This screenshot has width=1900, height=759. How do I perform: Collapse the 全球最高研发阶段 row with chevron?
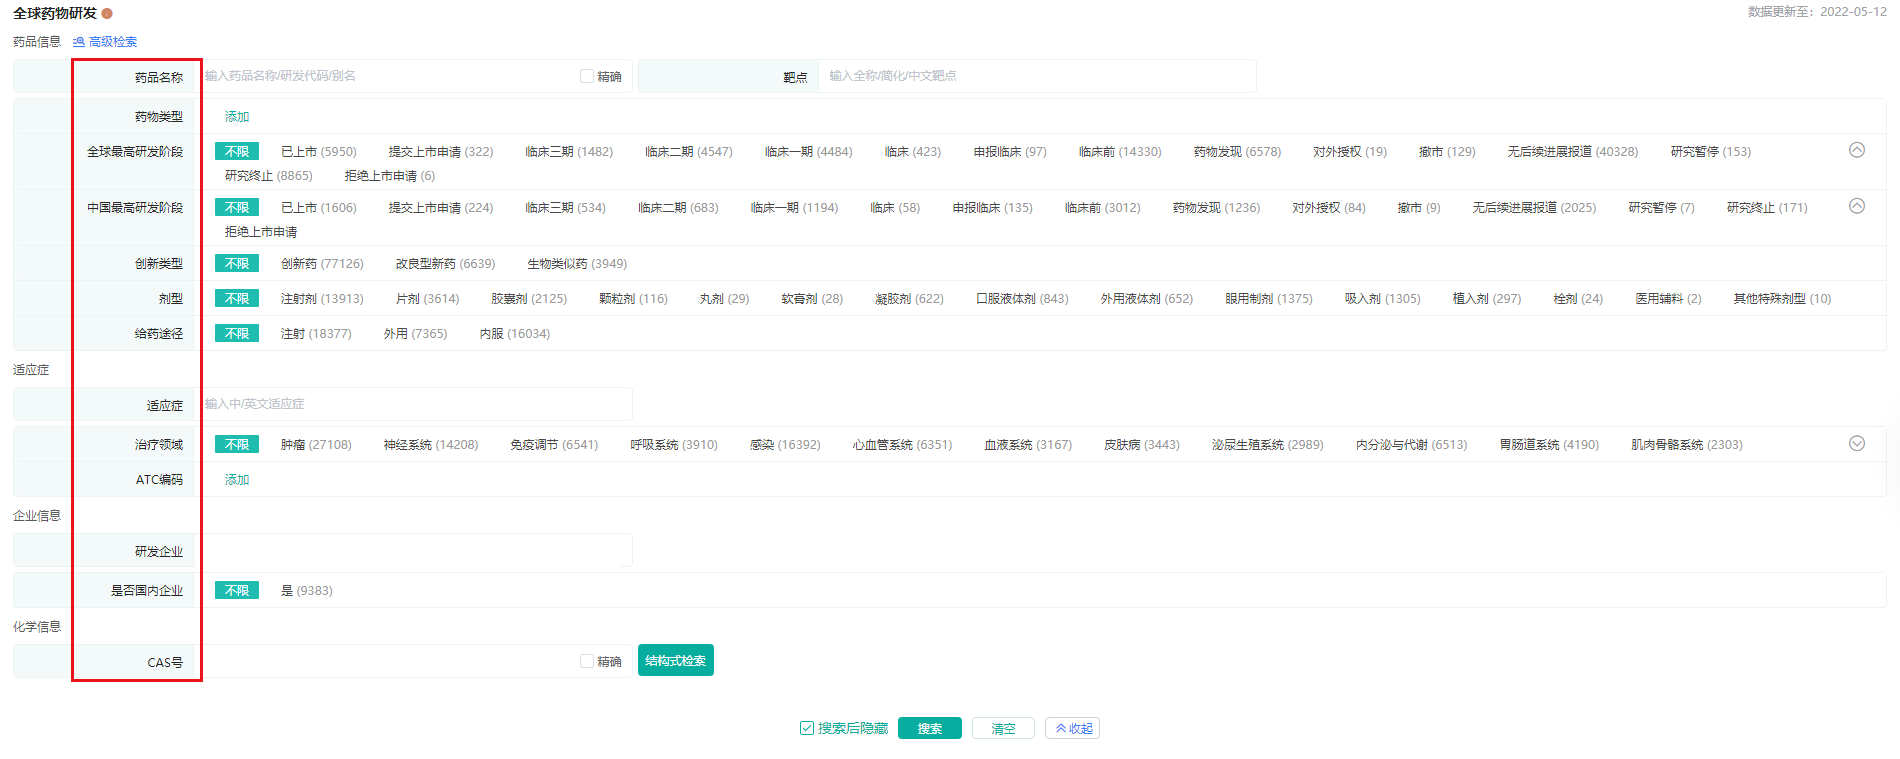pos(1857,150)
